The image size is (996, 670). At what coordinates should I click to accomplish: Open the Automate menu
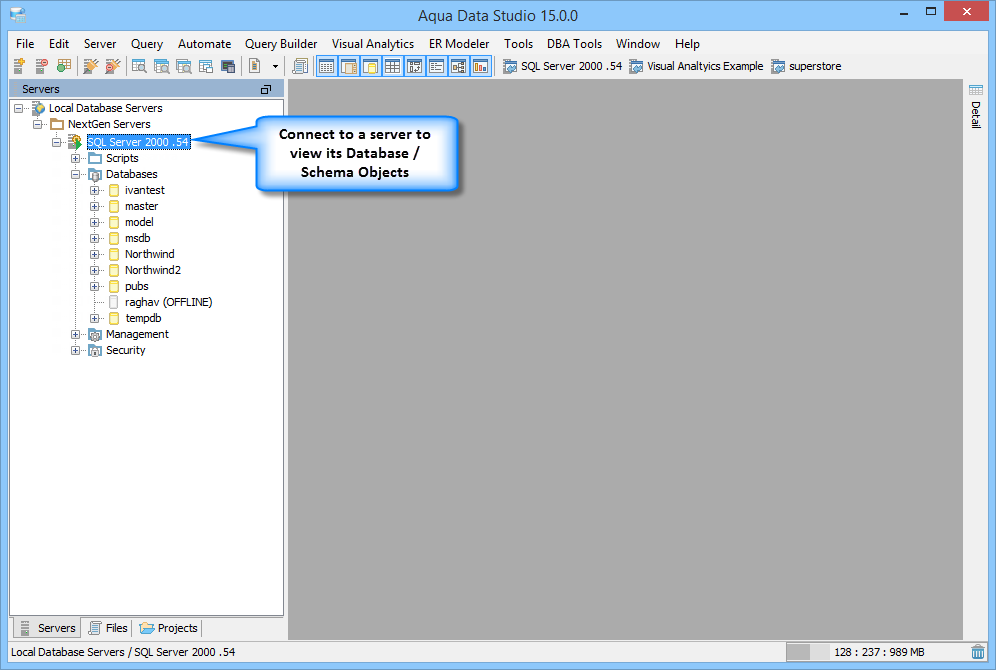(204, 44)
